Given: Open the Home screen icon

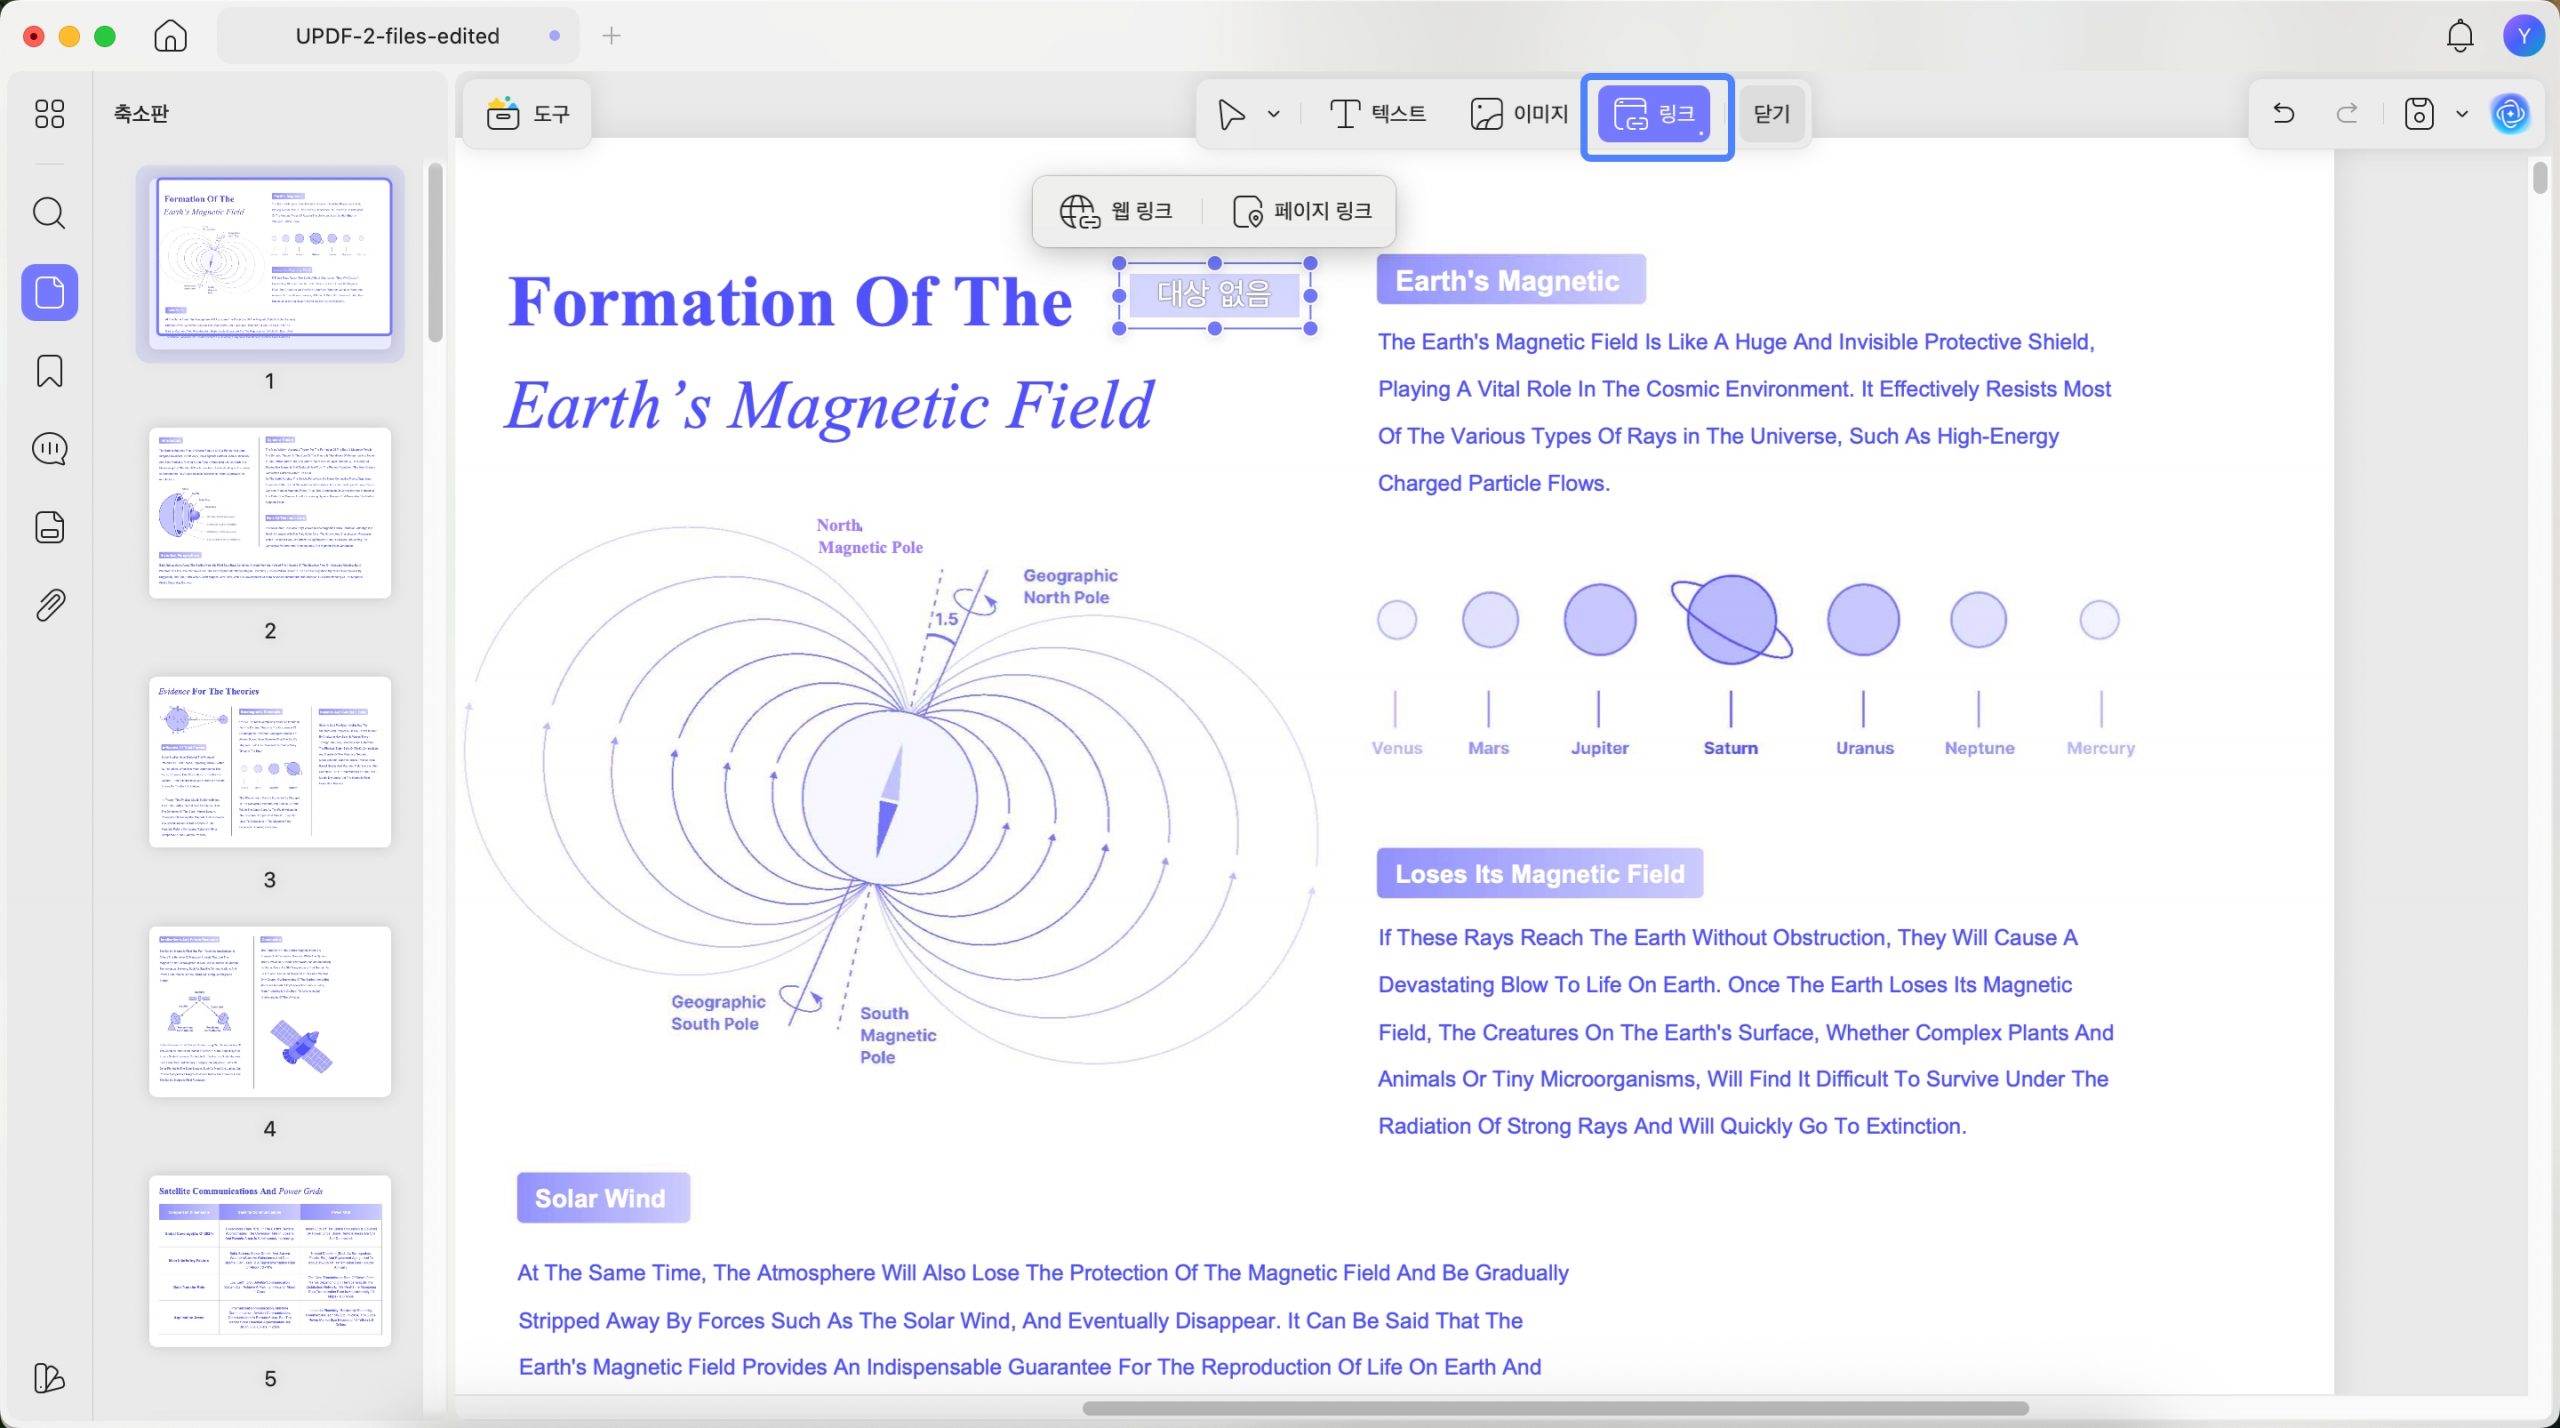Looking at the screenshot, I should point(170,36).
